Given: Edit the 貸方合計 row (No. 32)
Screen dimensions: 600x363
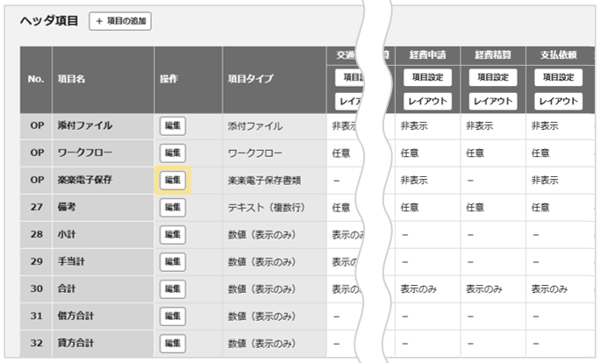Looking at the screenshot, I should (173, 343).
